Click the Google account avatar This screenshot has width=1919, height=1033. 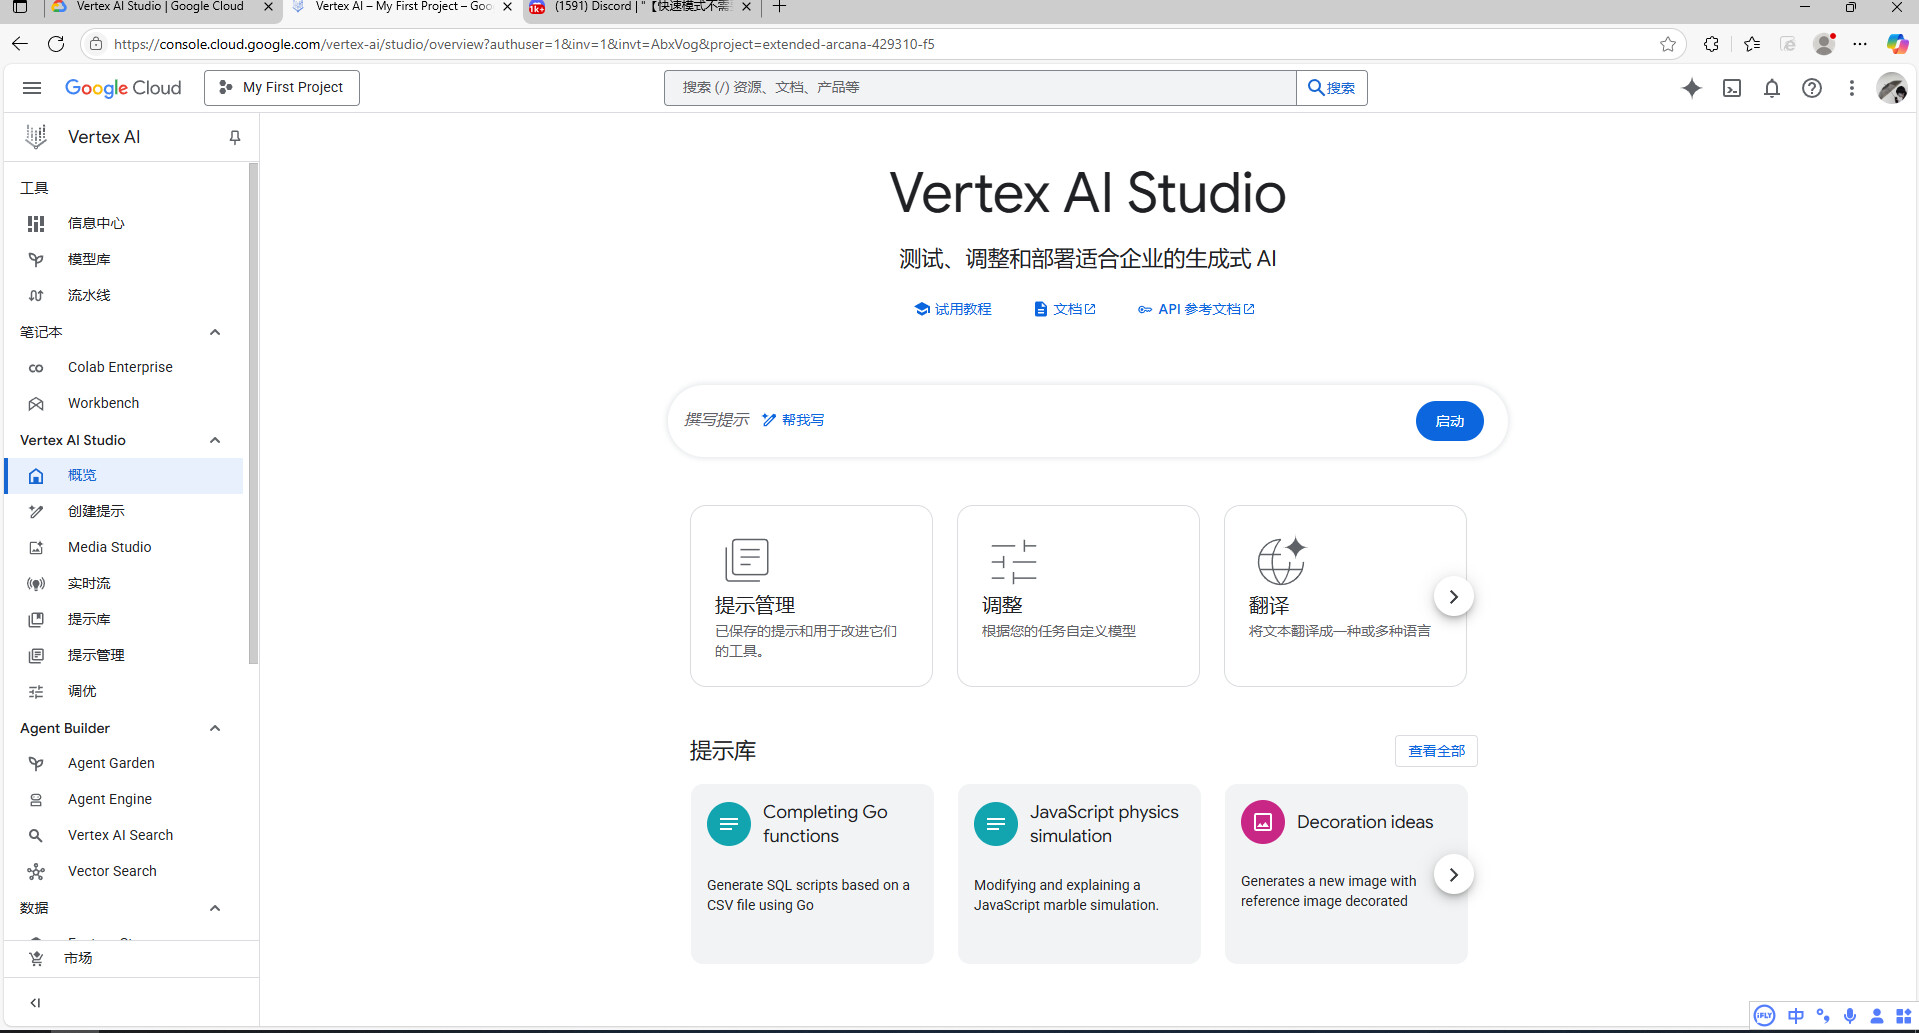pyautogui.click(x=1891, y=88)
